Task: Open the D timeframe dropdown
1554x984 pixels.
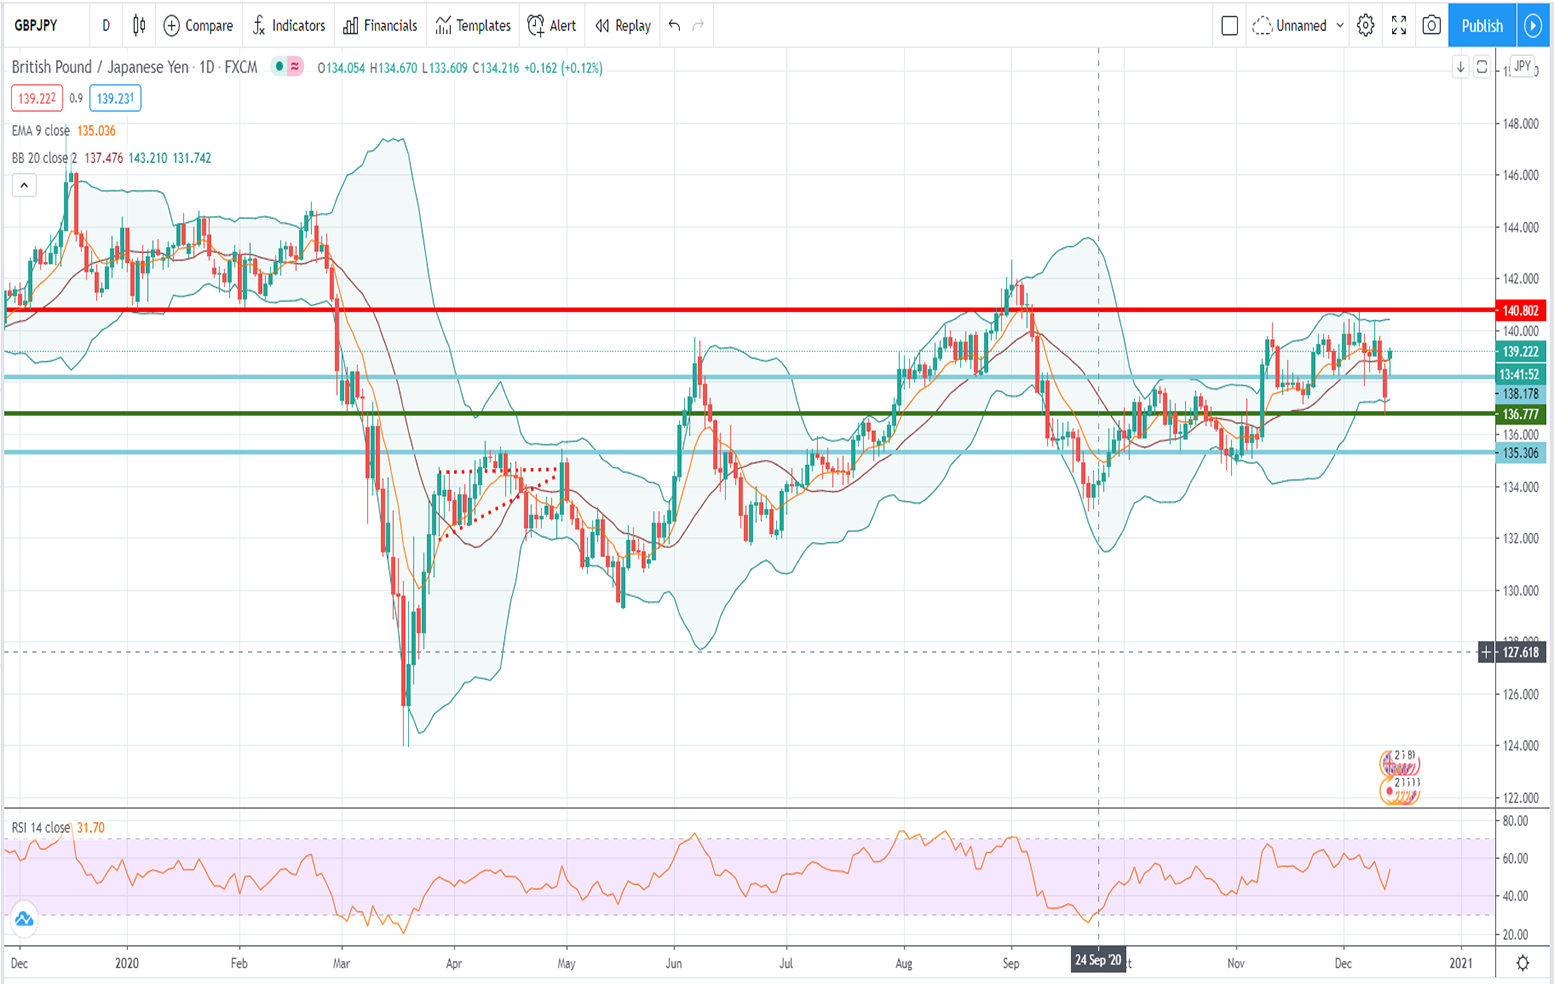Action: tap(105, 26)
